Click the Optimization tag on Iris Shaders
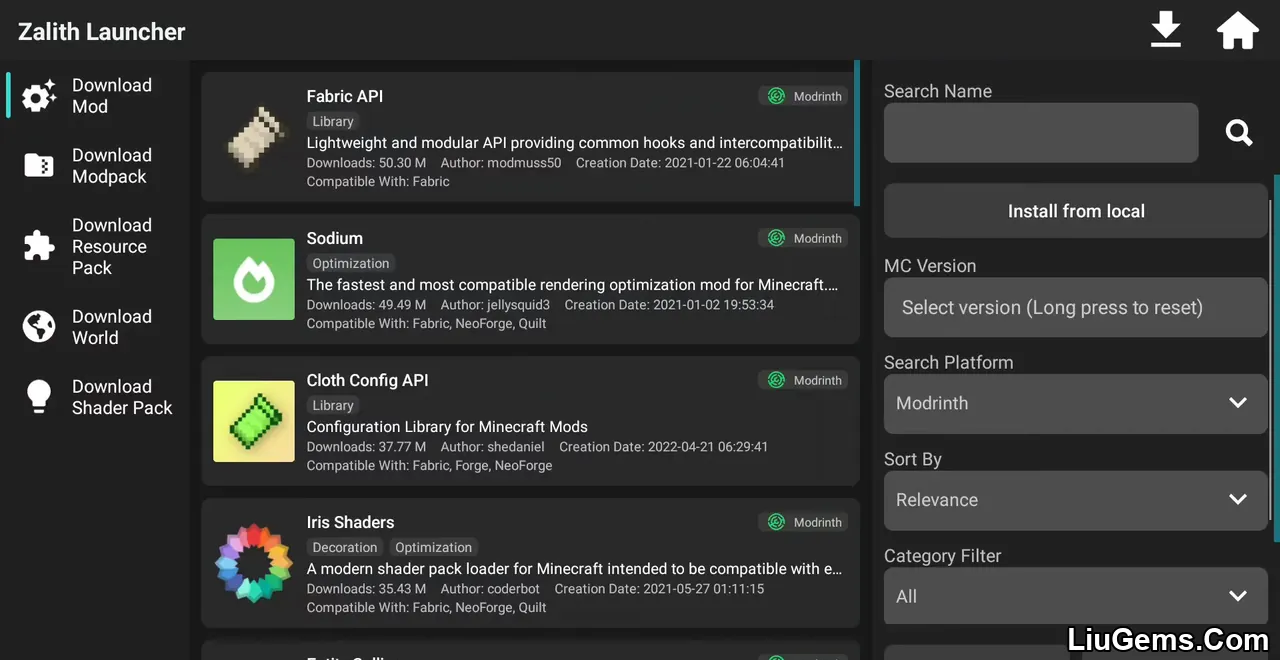This screenshot has width=1280, height=660. 433,547
